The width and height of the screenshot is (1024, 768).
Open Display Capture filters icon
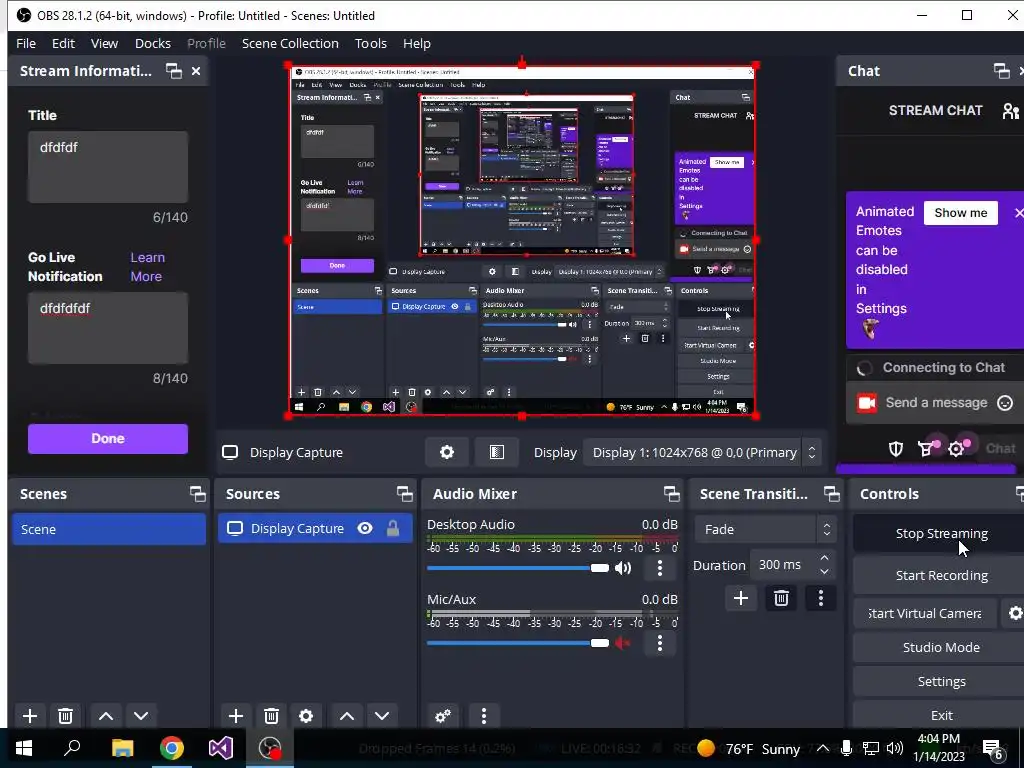pos(496,452)
